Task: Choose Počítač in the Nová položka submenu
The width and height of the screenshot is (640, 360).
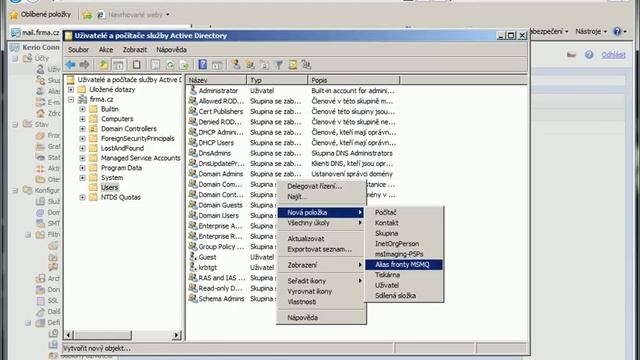Action: (x=403, y=212)
